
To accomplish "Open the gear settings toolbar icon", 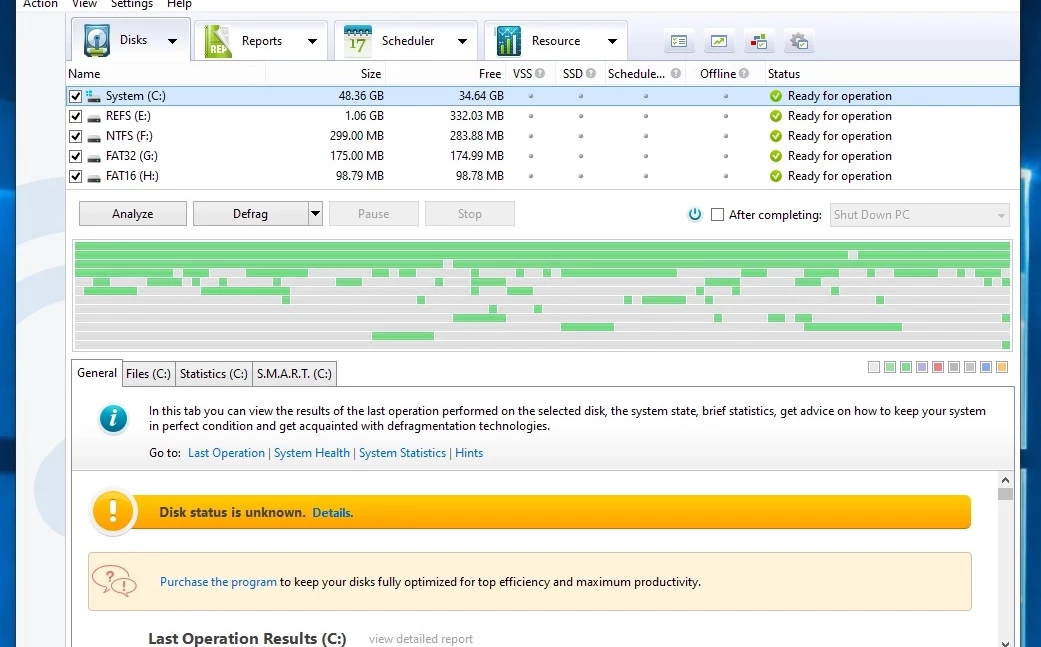I will tap(799, 41).
